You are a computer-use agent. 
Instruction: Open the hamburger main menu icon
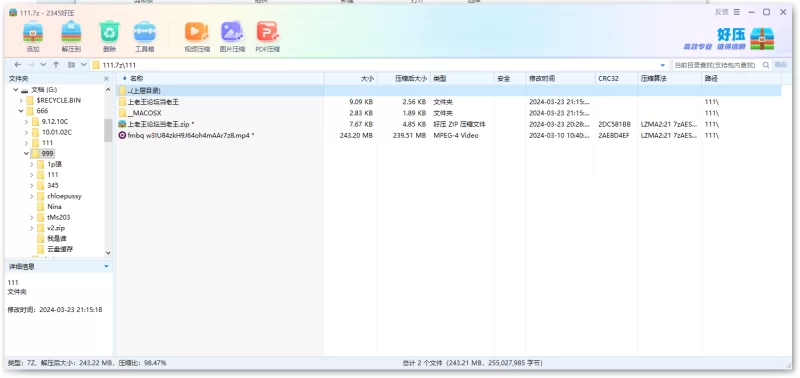point(737,12)
